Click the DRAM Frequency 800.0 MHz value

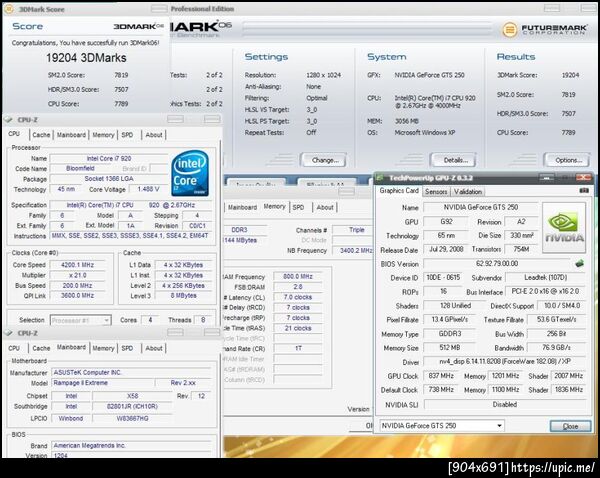(x=298, y=276)
